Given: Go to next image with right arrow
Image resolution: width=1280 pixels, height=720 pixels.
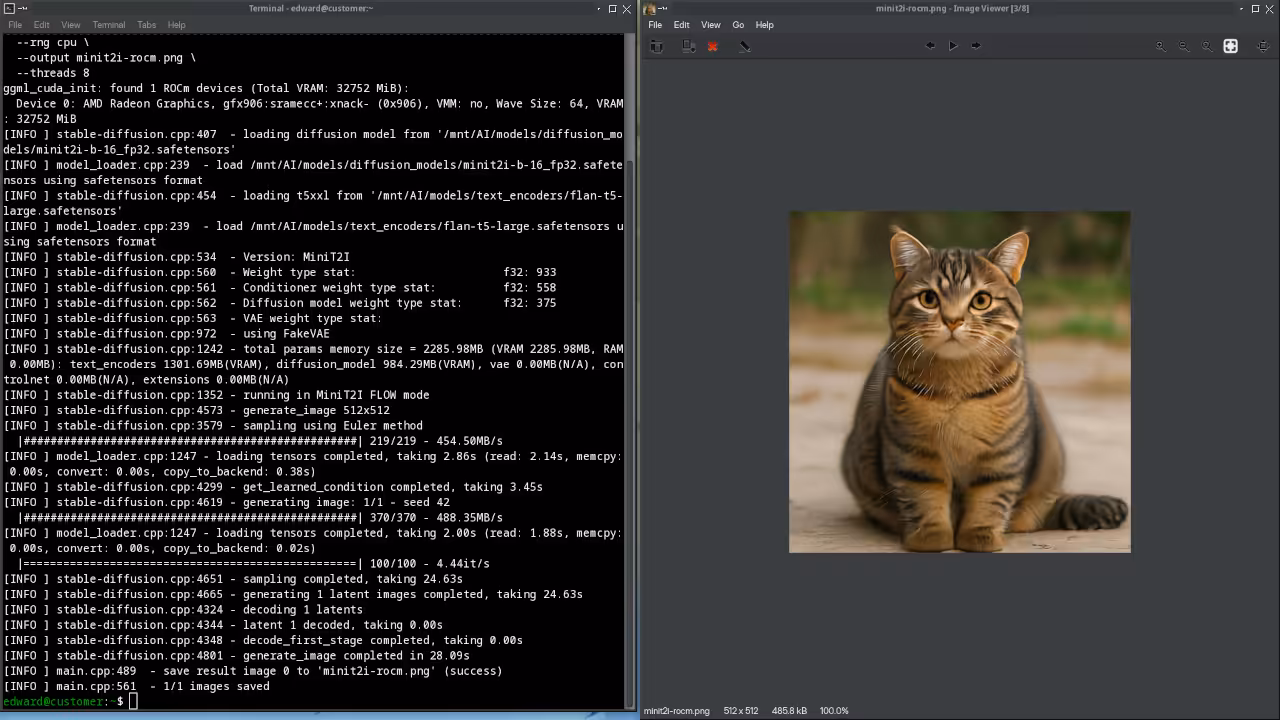Looking at the screenshot, I should point(976,46).
